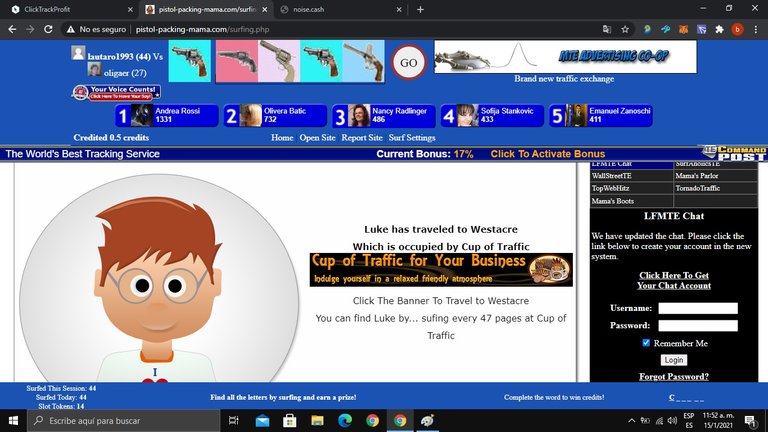Select TopWebHitz chat room
768x432 pixels.
tap(631, 188)
